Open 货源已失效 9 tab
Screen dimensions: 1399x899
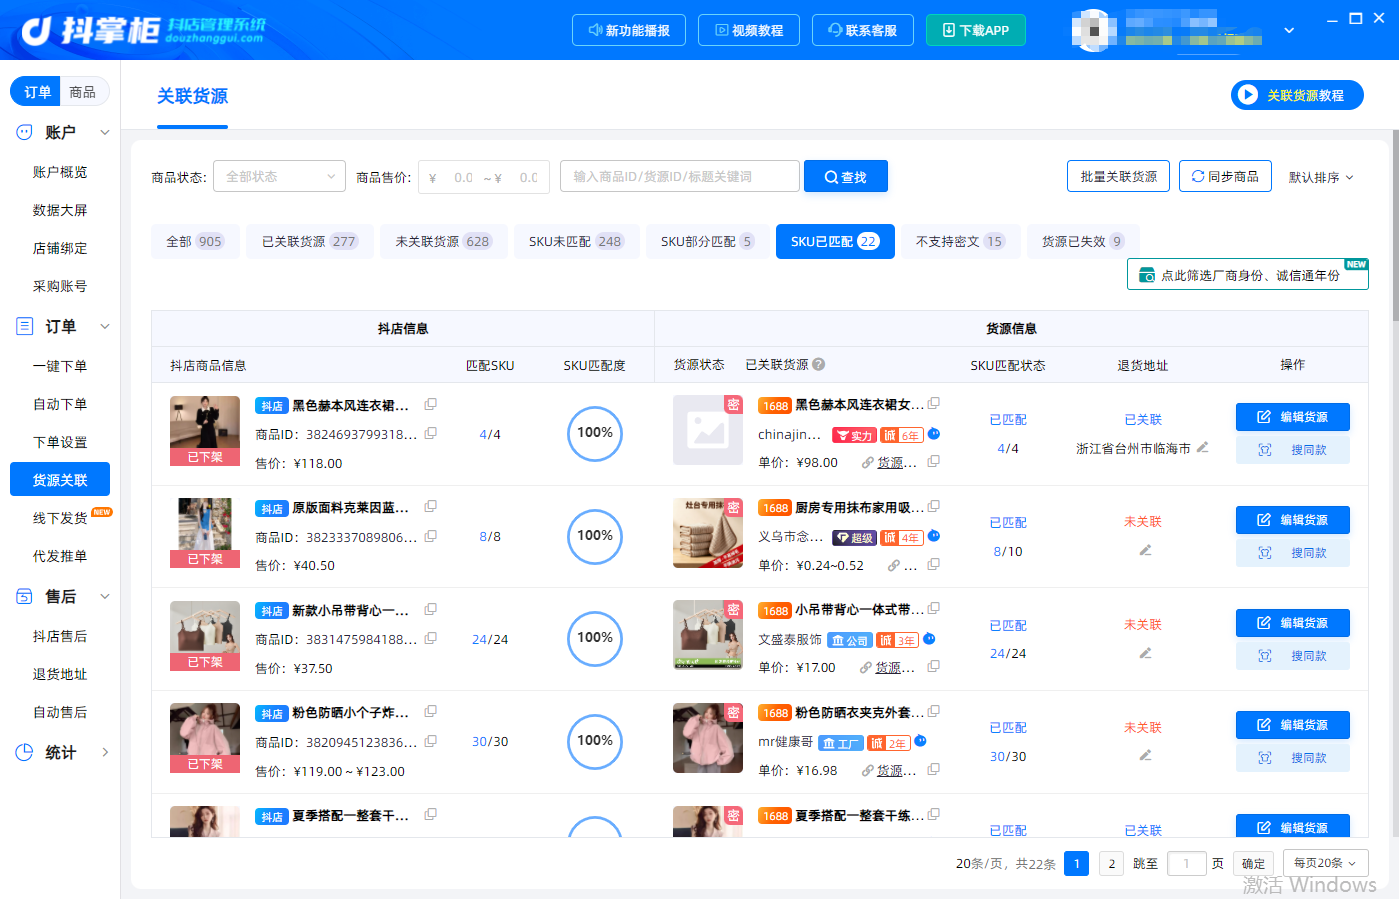coord(1083,241)
